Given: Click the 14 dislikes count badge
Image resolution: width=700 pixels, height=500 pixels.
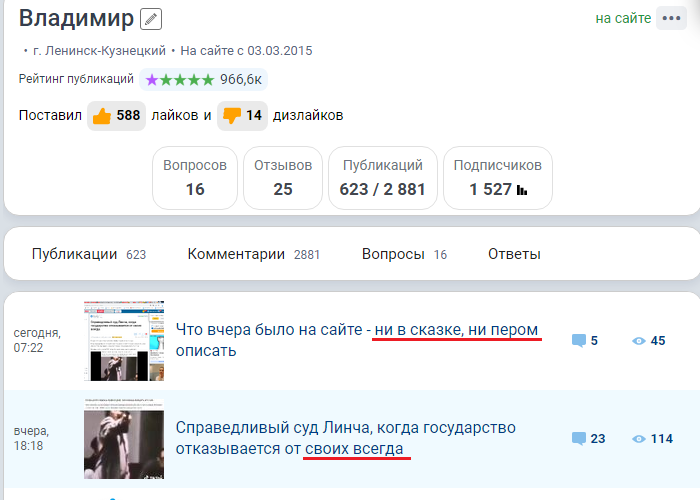Looking at the screenshot, I should pos(242,116).
